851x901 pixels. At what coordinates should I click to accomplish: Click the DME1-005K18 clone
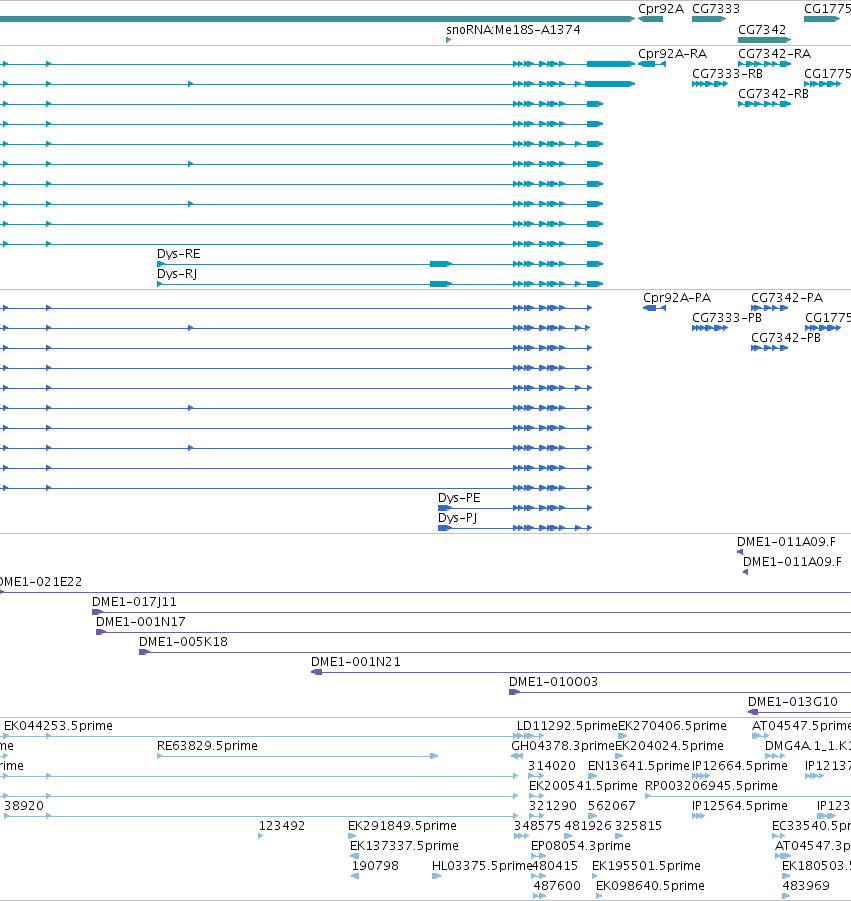coord(495,652)
